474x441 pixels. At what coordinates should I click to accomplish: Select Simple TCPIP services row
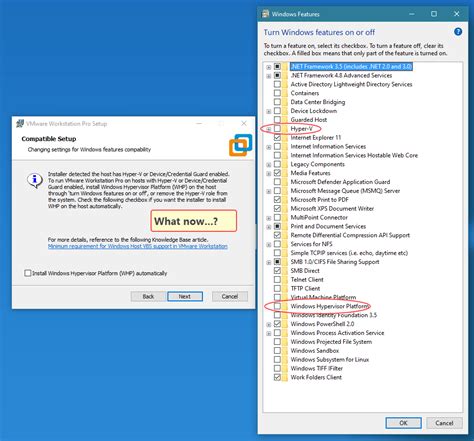point(349,253)
